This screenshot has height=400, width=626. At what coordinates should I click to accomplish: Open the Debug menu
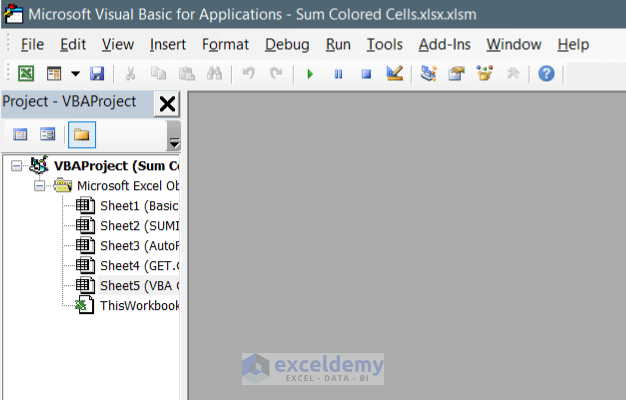tap(287, 44)
